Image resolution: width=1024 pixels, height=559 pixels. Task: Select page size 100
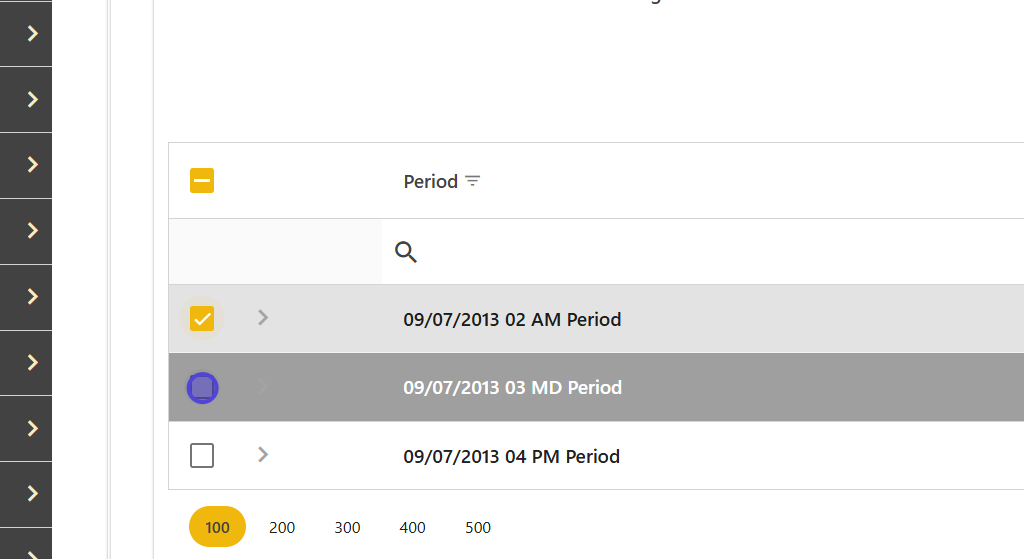pos(217,527)
